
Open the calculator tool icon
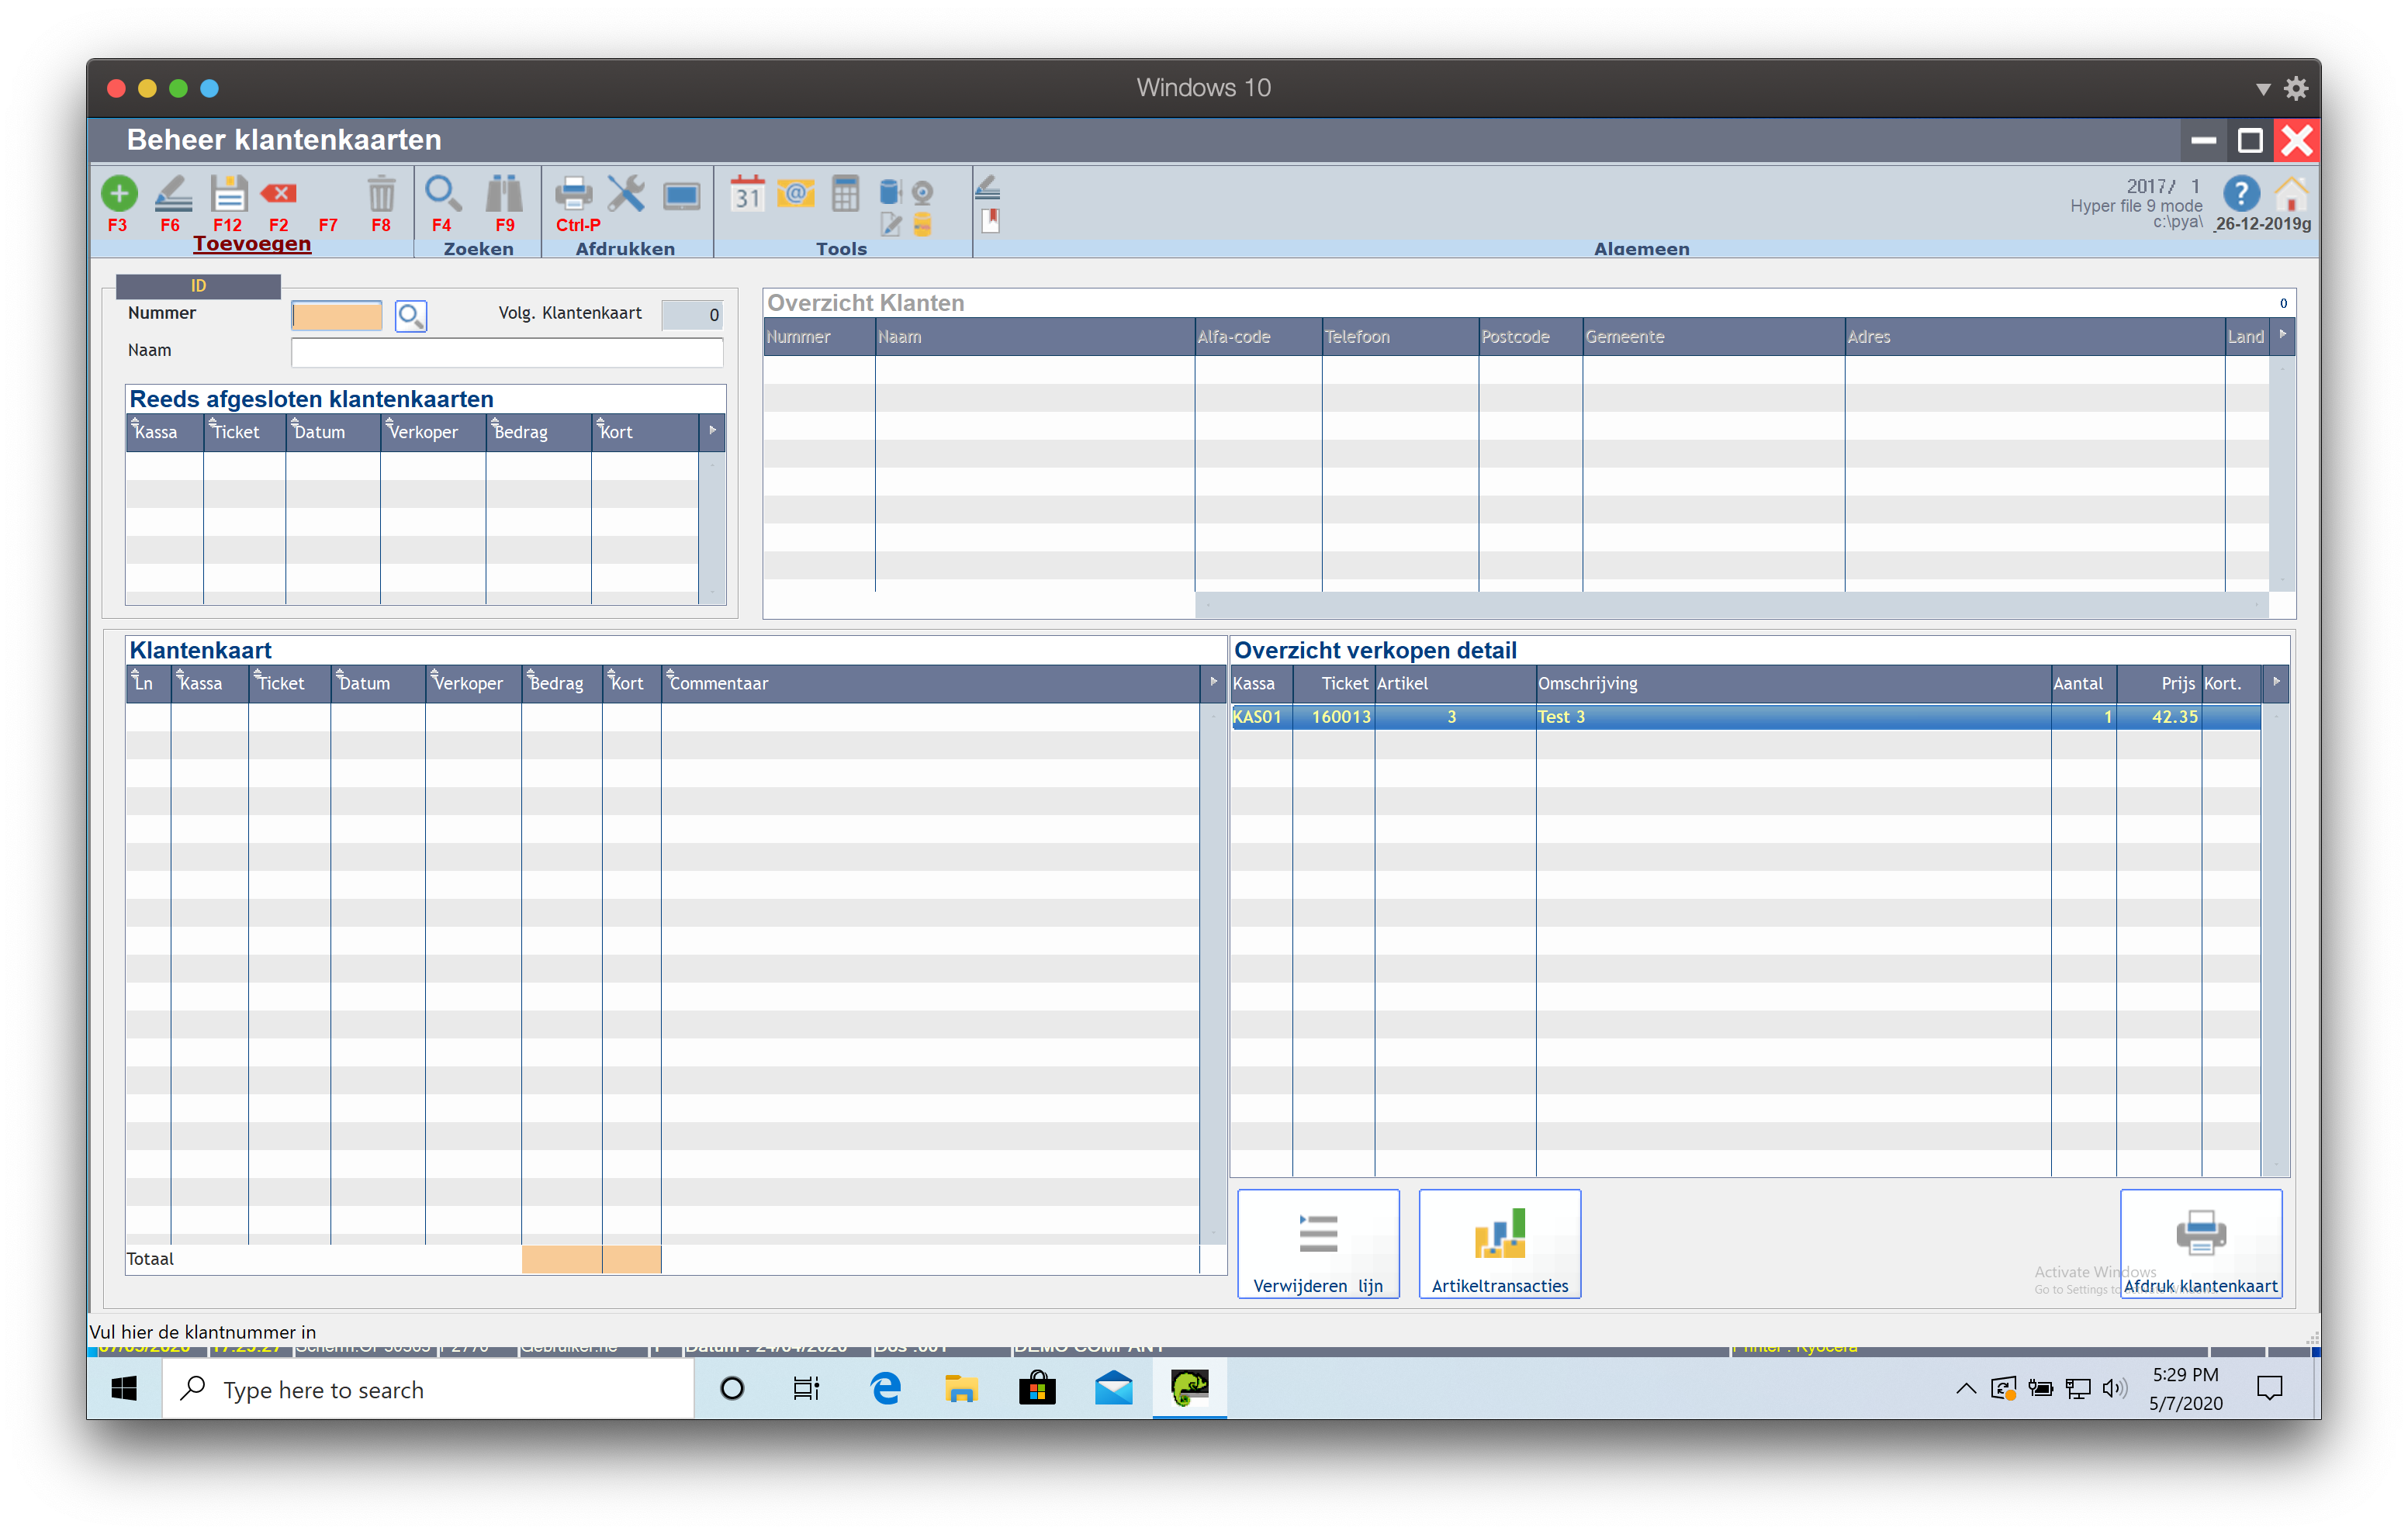(845, 194)
